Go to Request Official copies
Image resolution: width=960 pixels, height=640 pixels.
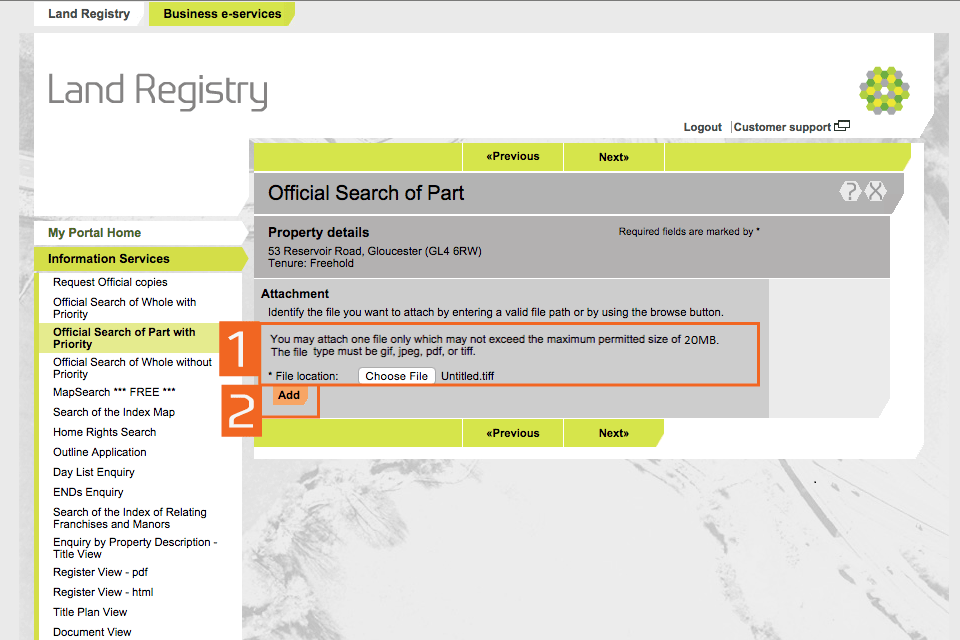tap(110, 282)
